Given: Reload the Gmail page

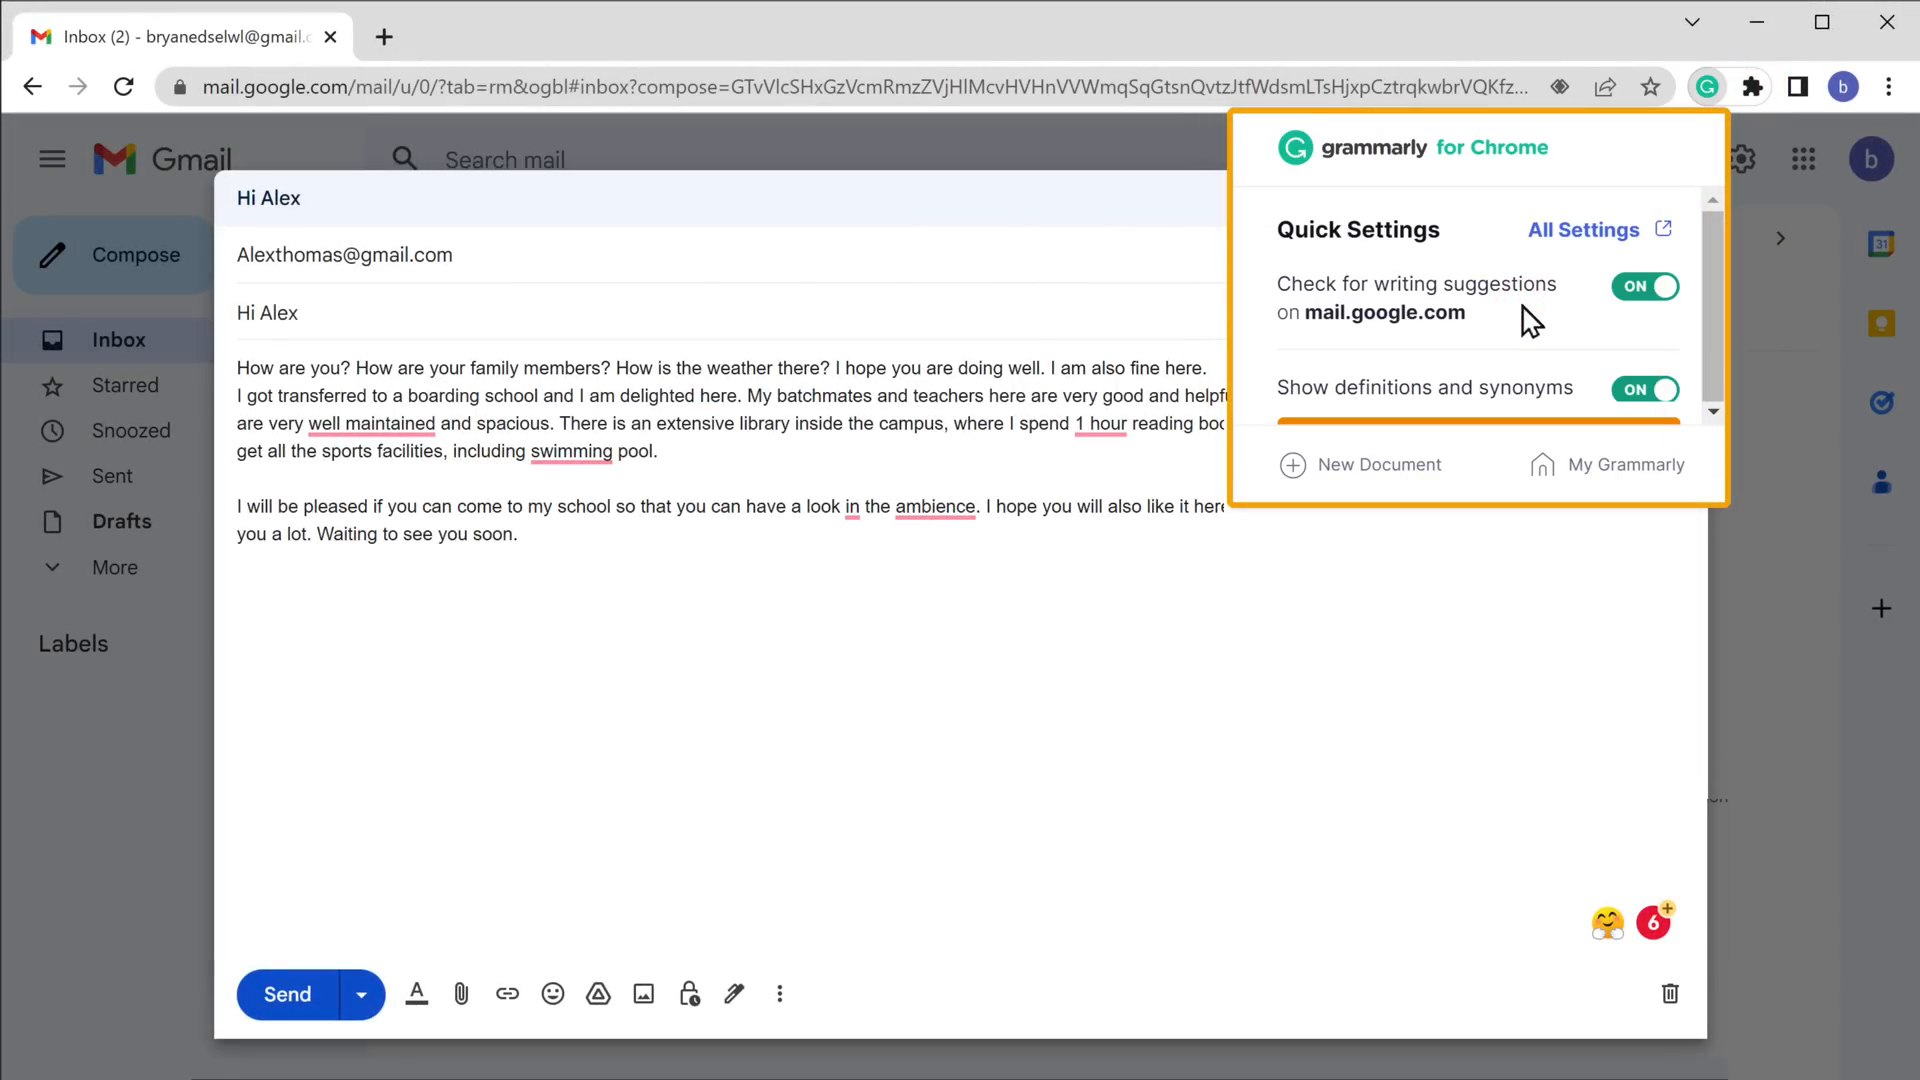Looking at the screenshot, I should click(124, 87).
